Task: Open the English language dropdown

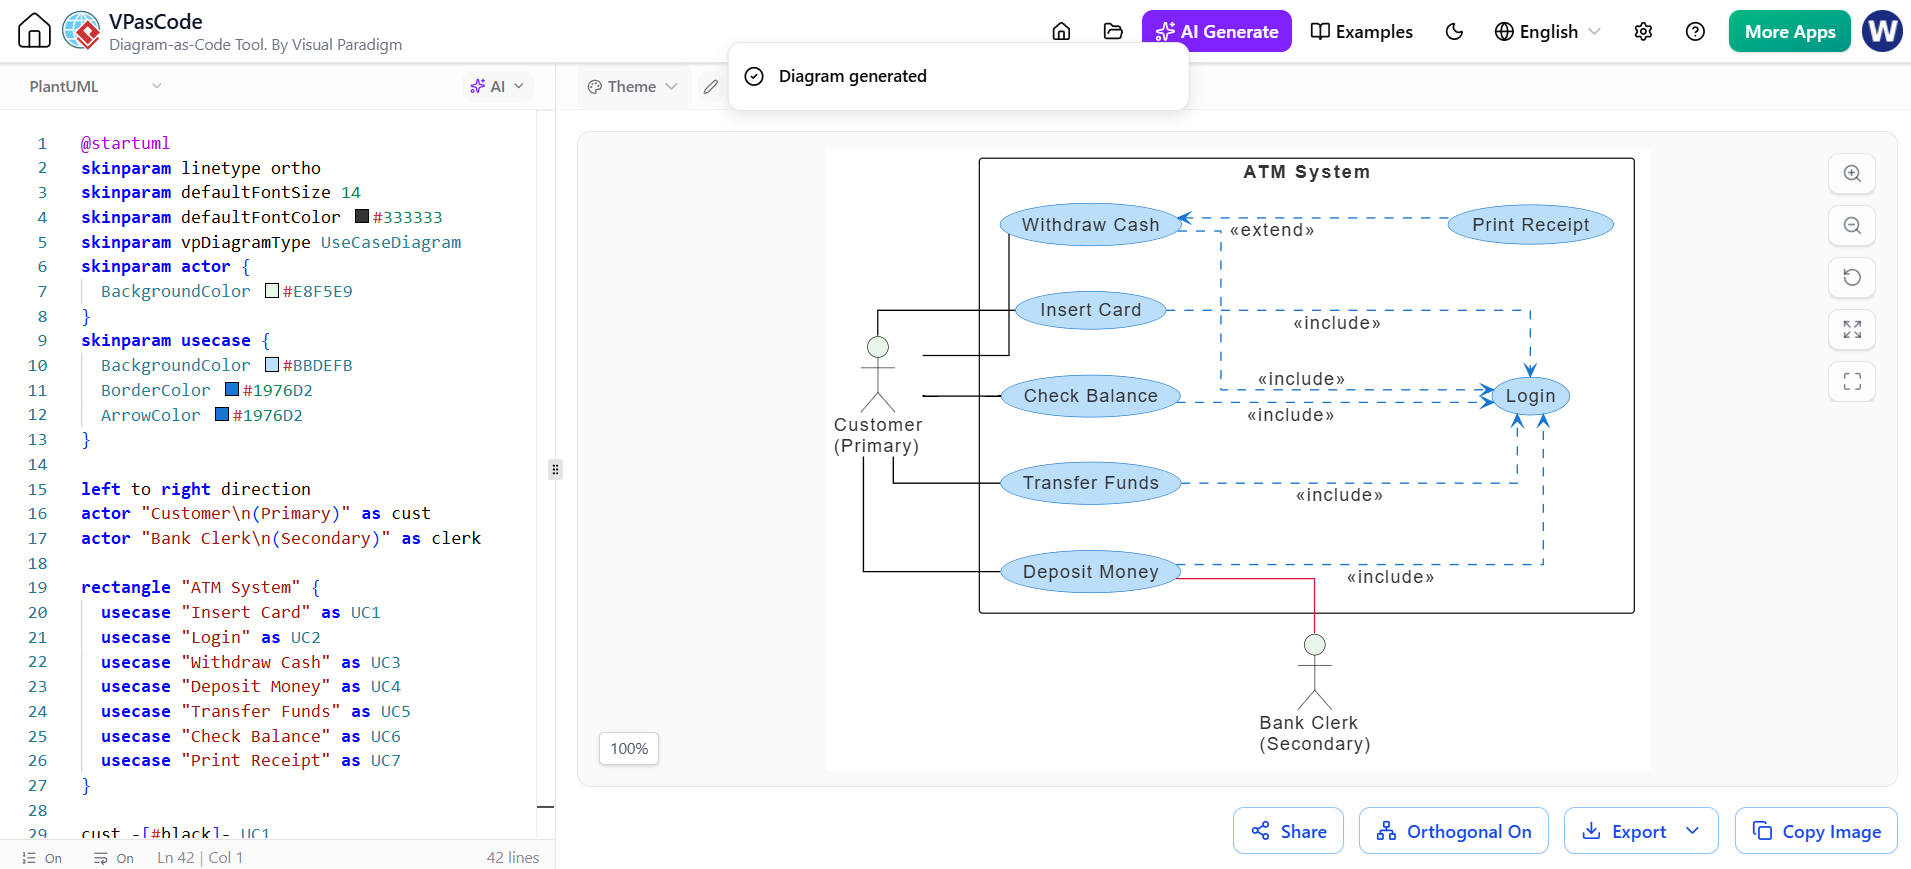Action: 1547,31
